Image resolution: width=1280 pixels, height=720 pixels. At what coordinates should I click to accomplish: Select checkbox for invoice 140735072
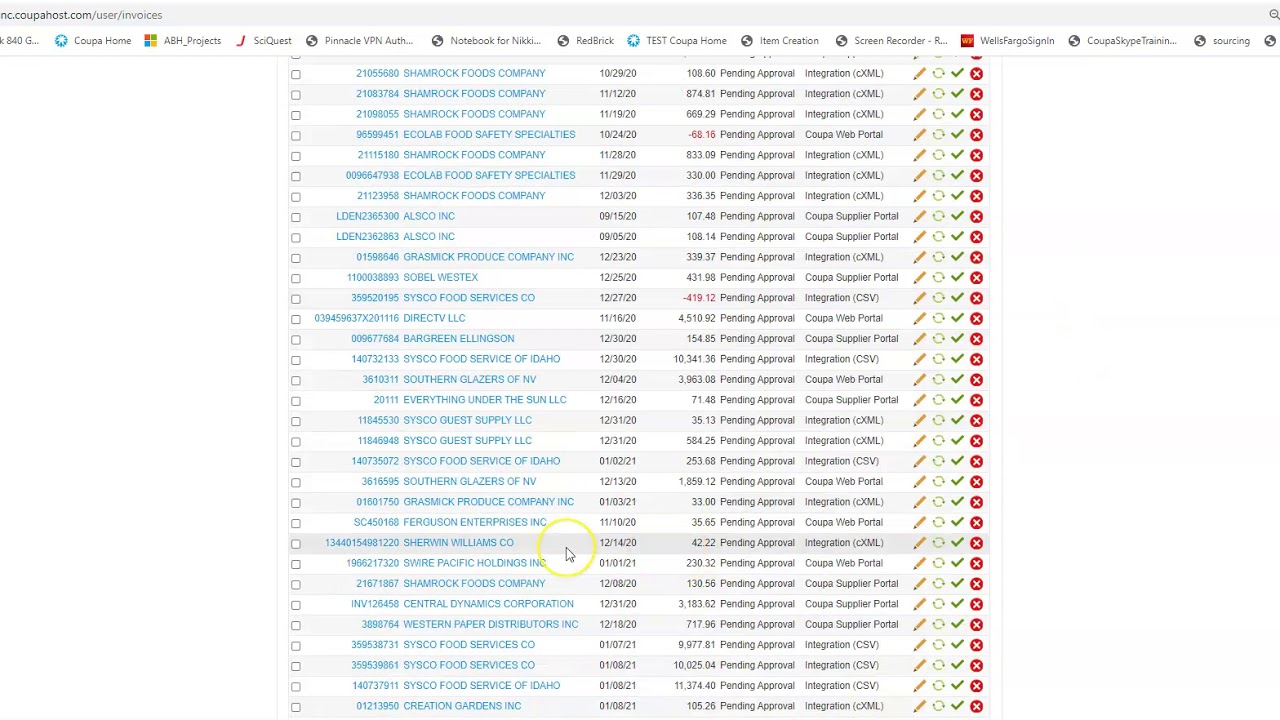[x=295, y=462]
